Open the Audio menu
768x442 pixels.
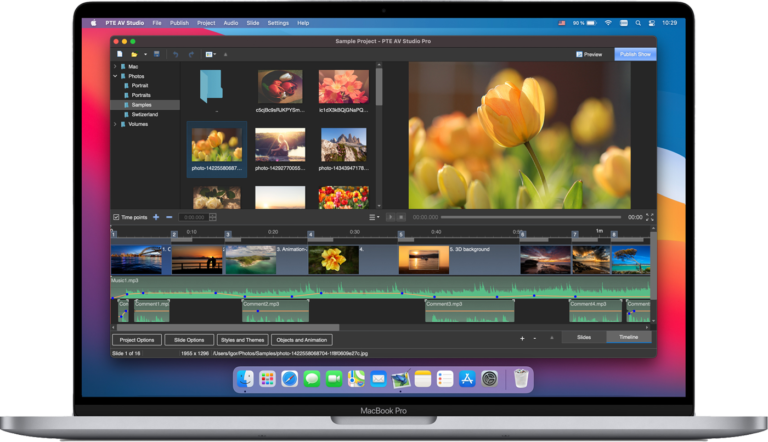[231, 23]
